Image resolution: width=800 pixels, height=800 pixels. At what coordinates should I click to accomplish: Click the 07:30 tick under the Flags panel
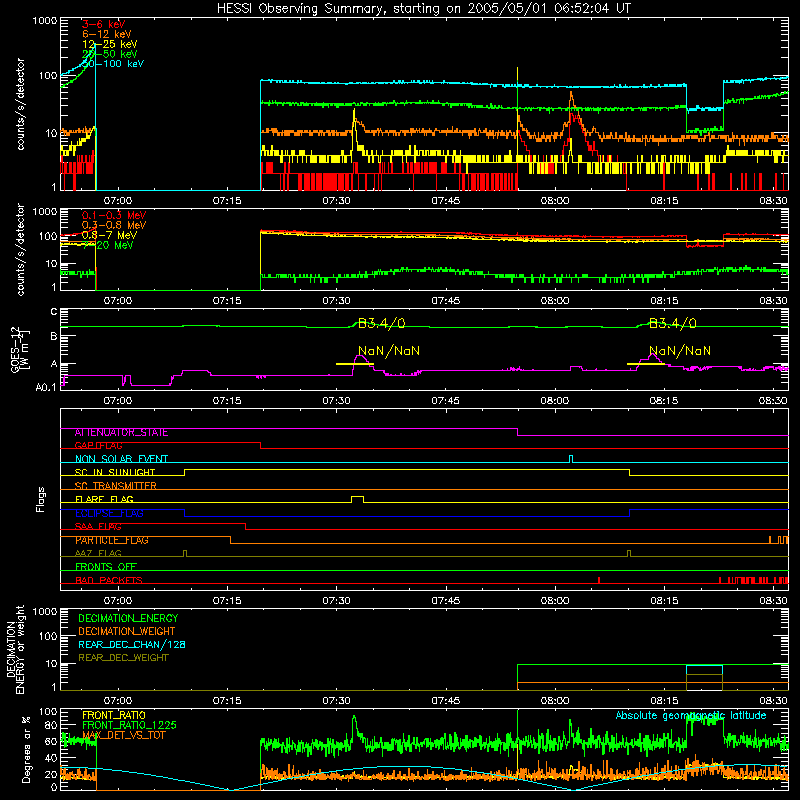pos(336,601)
